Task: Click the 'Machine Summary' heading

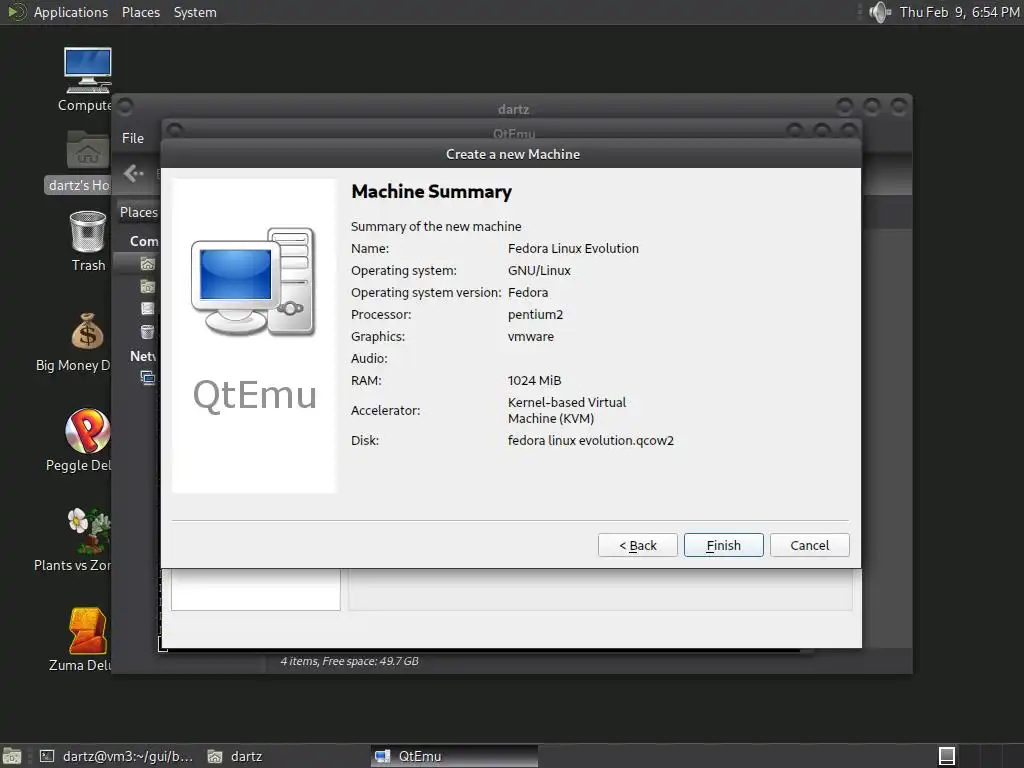Action: pyautogui.click(x=432, y=192)
